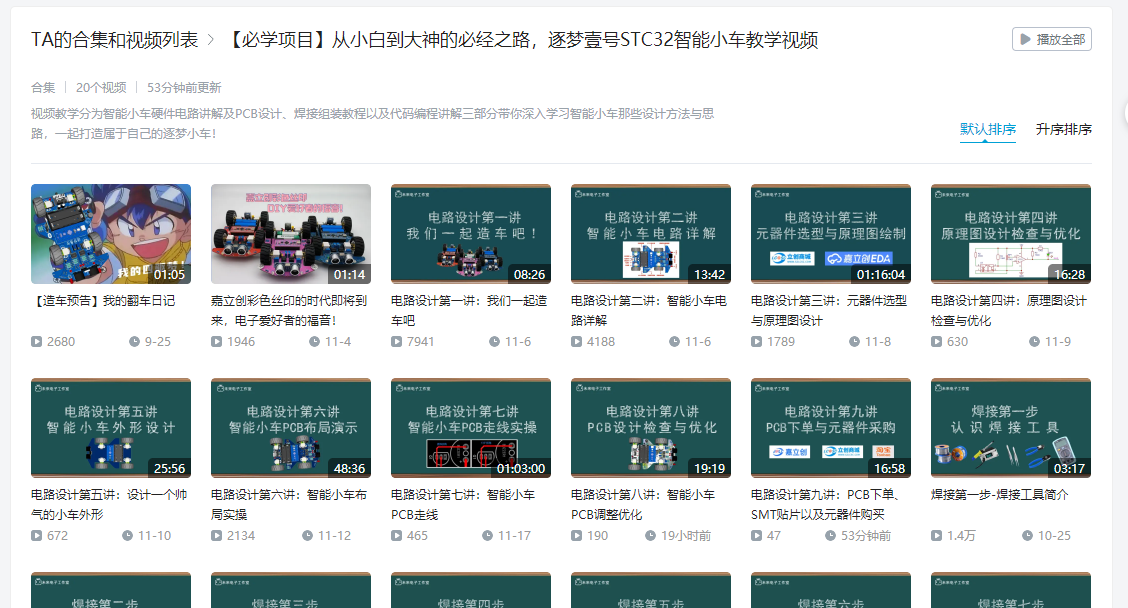
Task: Click clock icon beside date 11-9
Action: point(1034,342)
